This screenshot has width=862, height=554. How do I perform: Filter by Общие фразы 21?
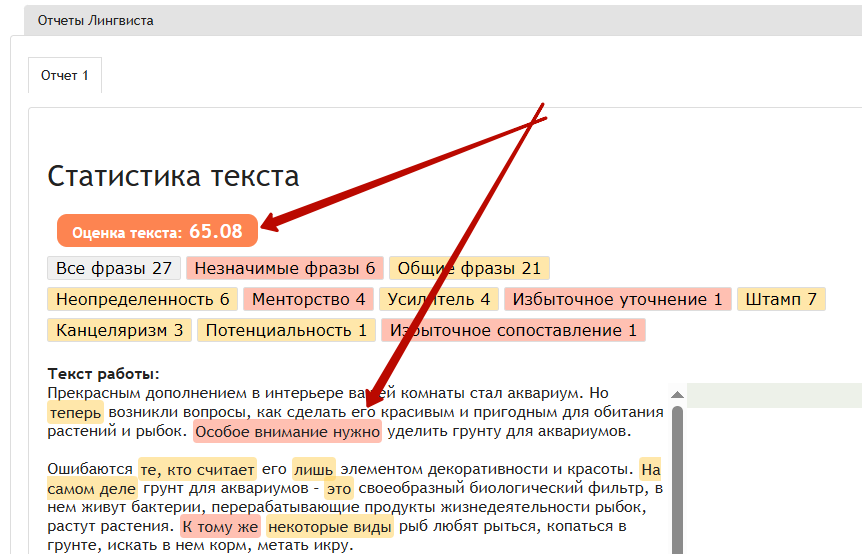click(469, 268)
